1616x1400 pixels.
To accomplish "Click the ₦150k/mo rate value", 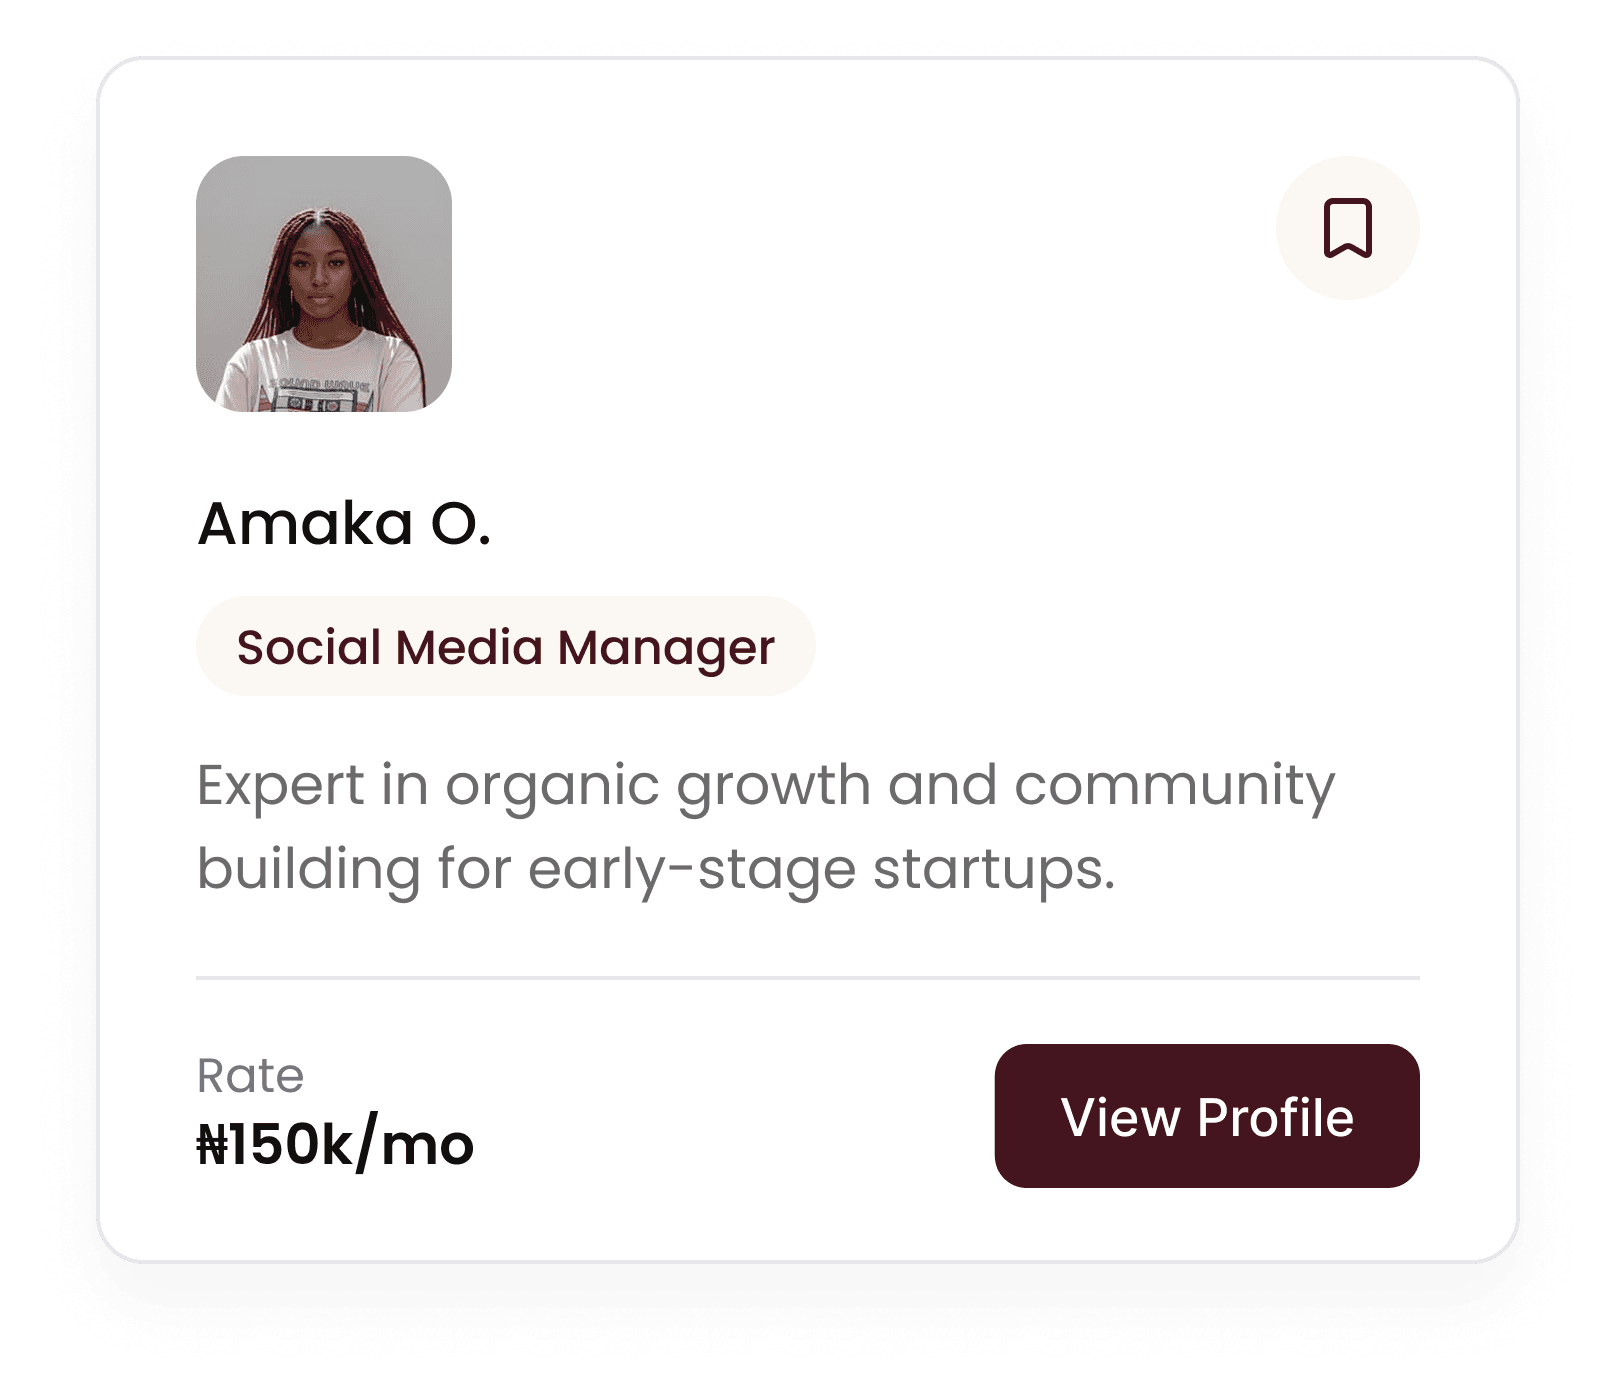I will (335, 1144).
